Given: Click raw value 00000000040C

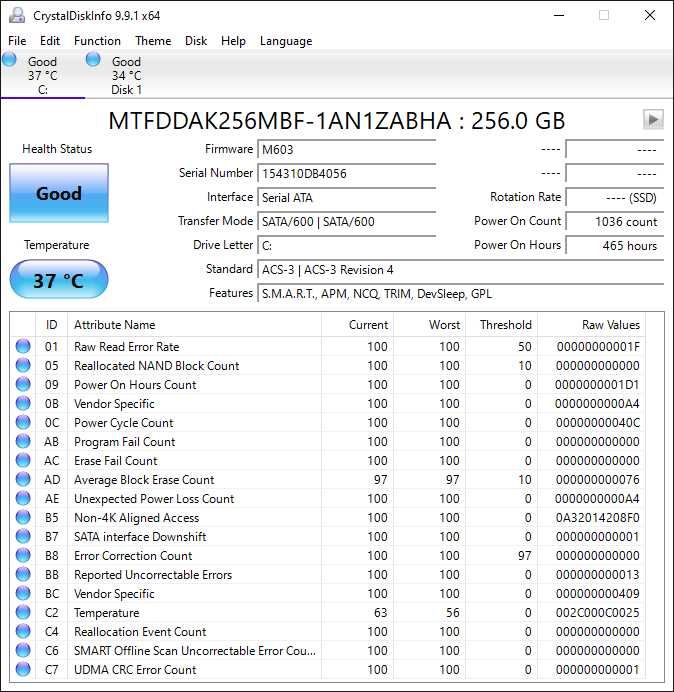Looking at the screenshot, I should tap(597, 422).
